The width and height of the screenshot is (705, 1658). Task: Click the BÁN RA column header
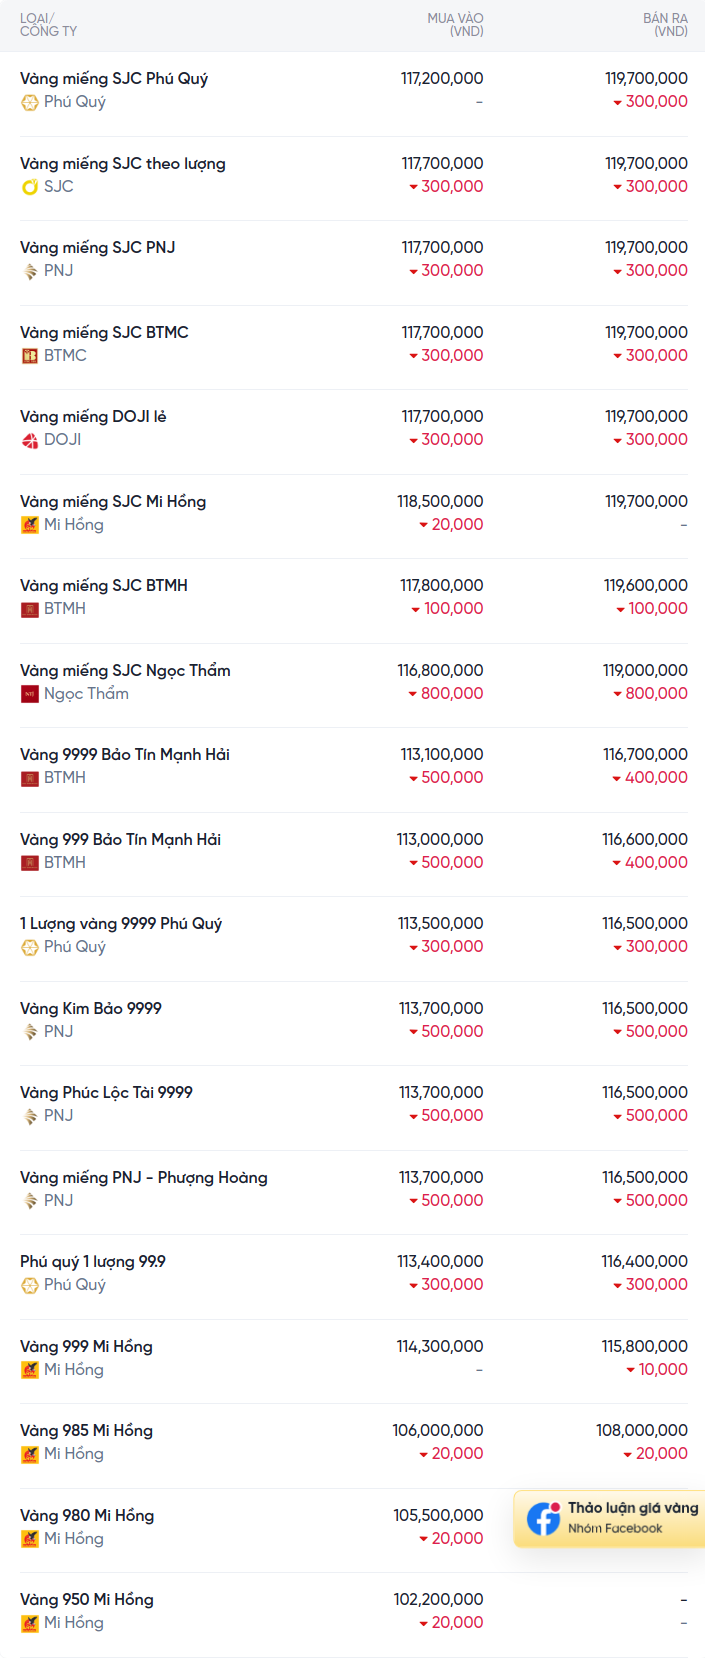coord(665,25)
